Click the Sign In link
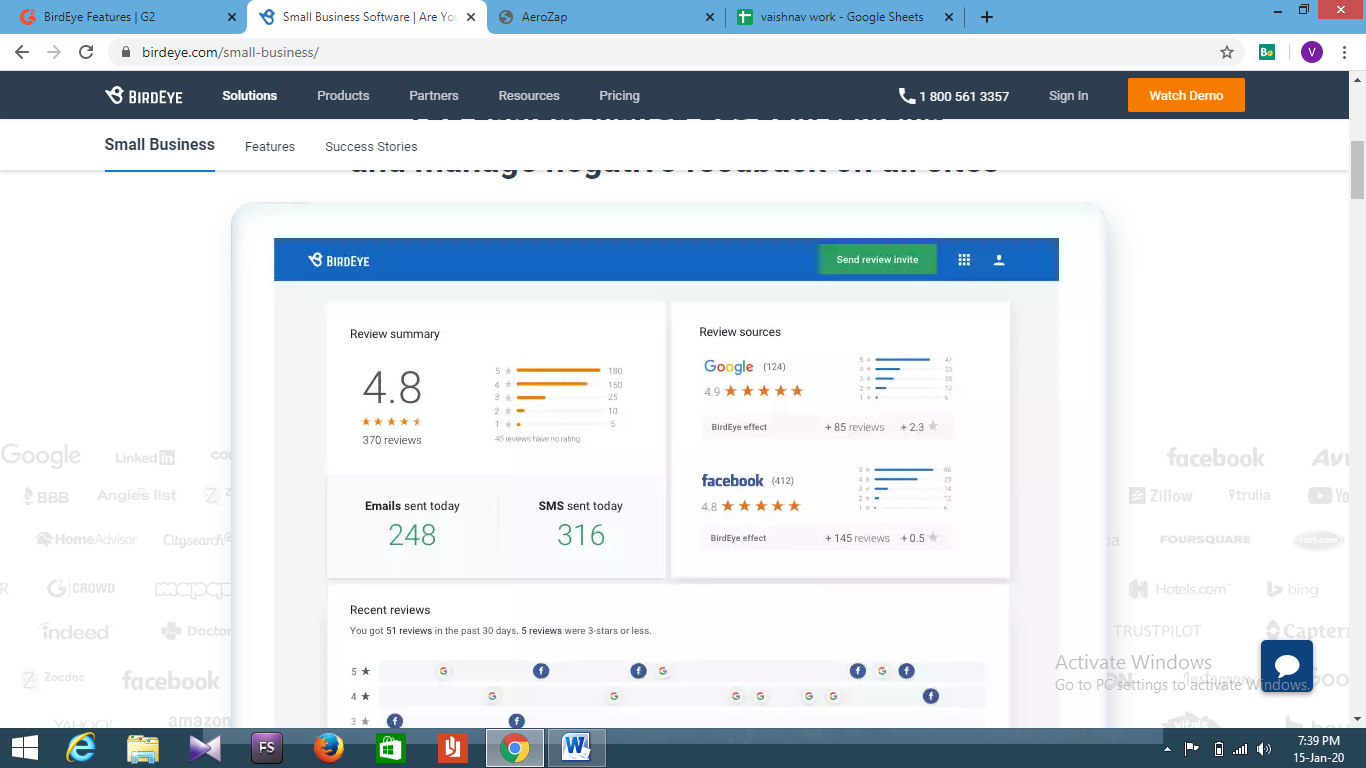Screen dimensions: 1366x768 coord(1068,96)
